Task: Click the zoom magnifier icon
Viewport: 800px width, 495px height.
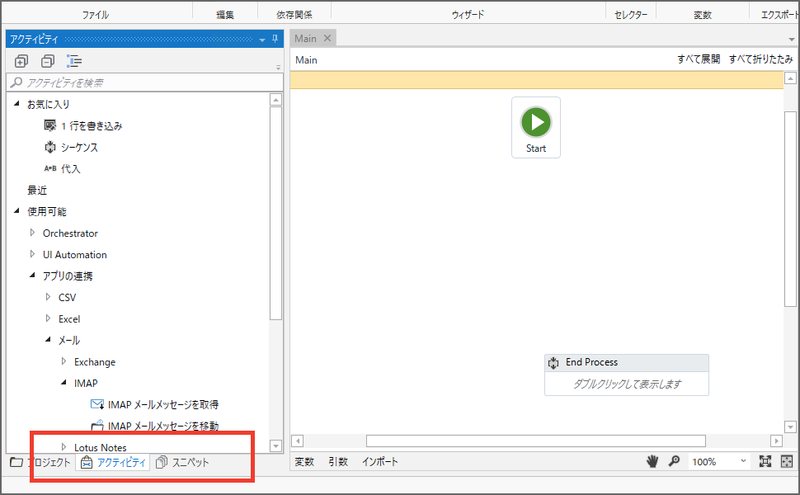Action: tap(674, 461)
